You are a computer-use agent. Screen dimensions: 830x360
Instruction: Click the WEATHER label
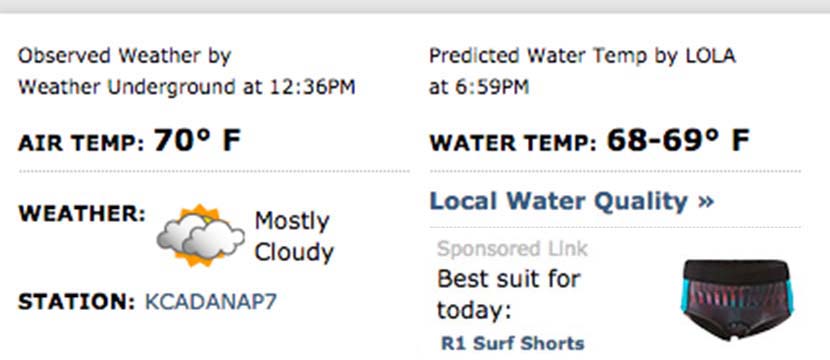(82, 214)
